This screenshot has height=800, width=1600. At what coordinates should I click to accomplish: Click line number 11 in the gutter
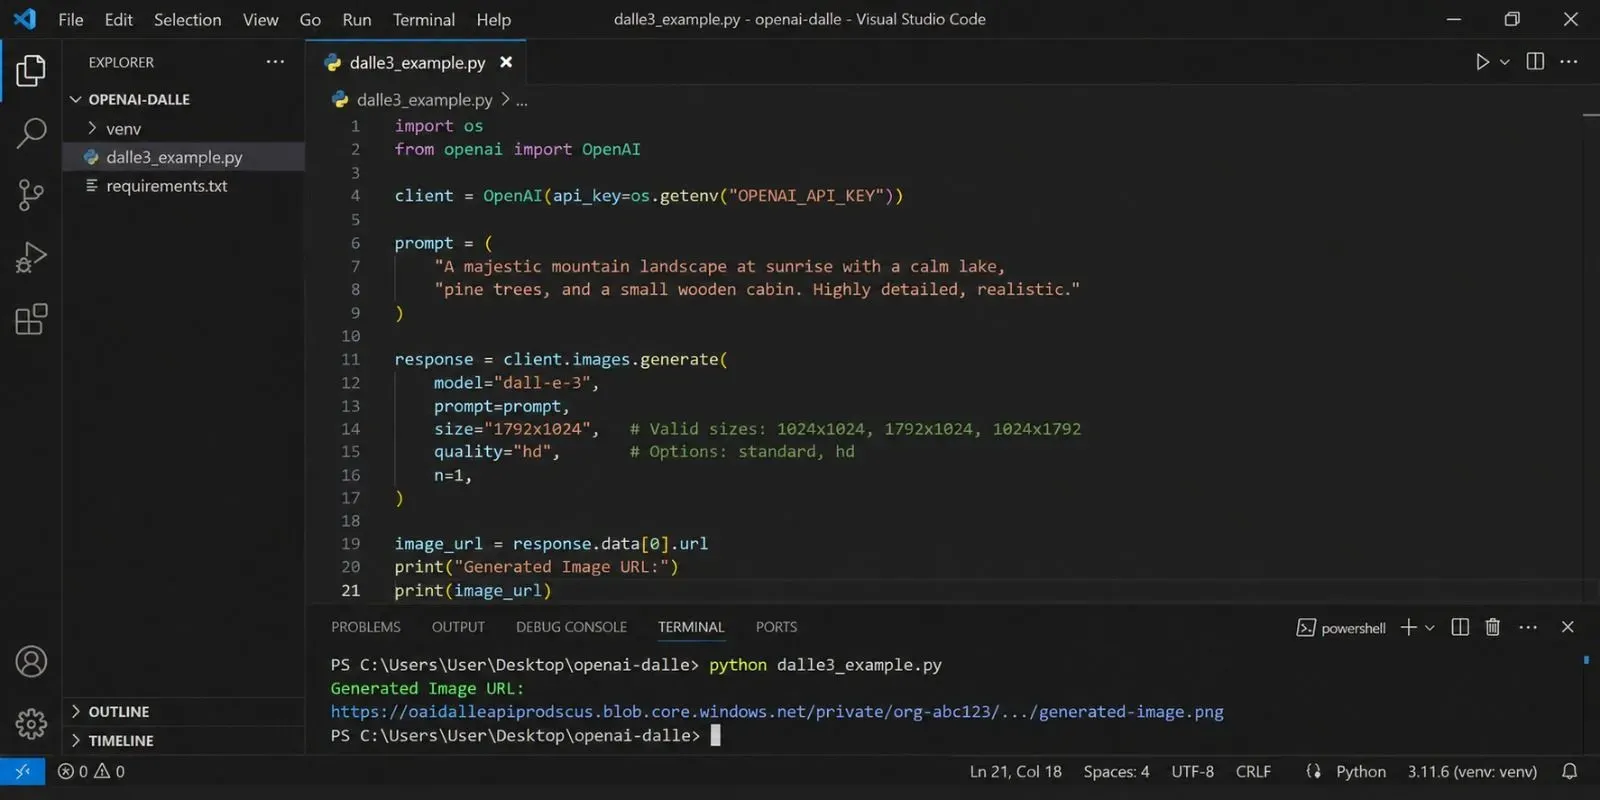[350, 359]
